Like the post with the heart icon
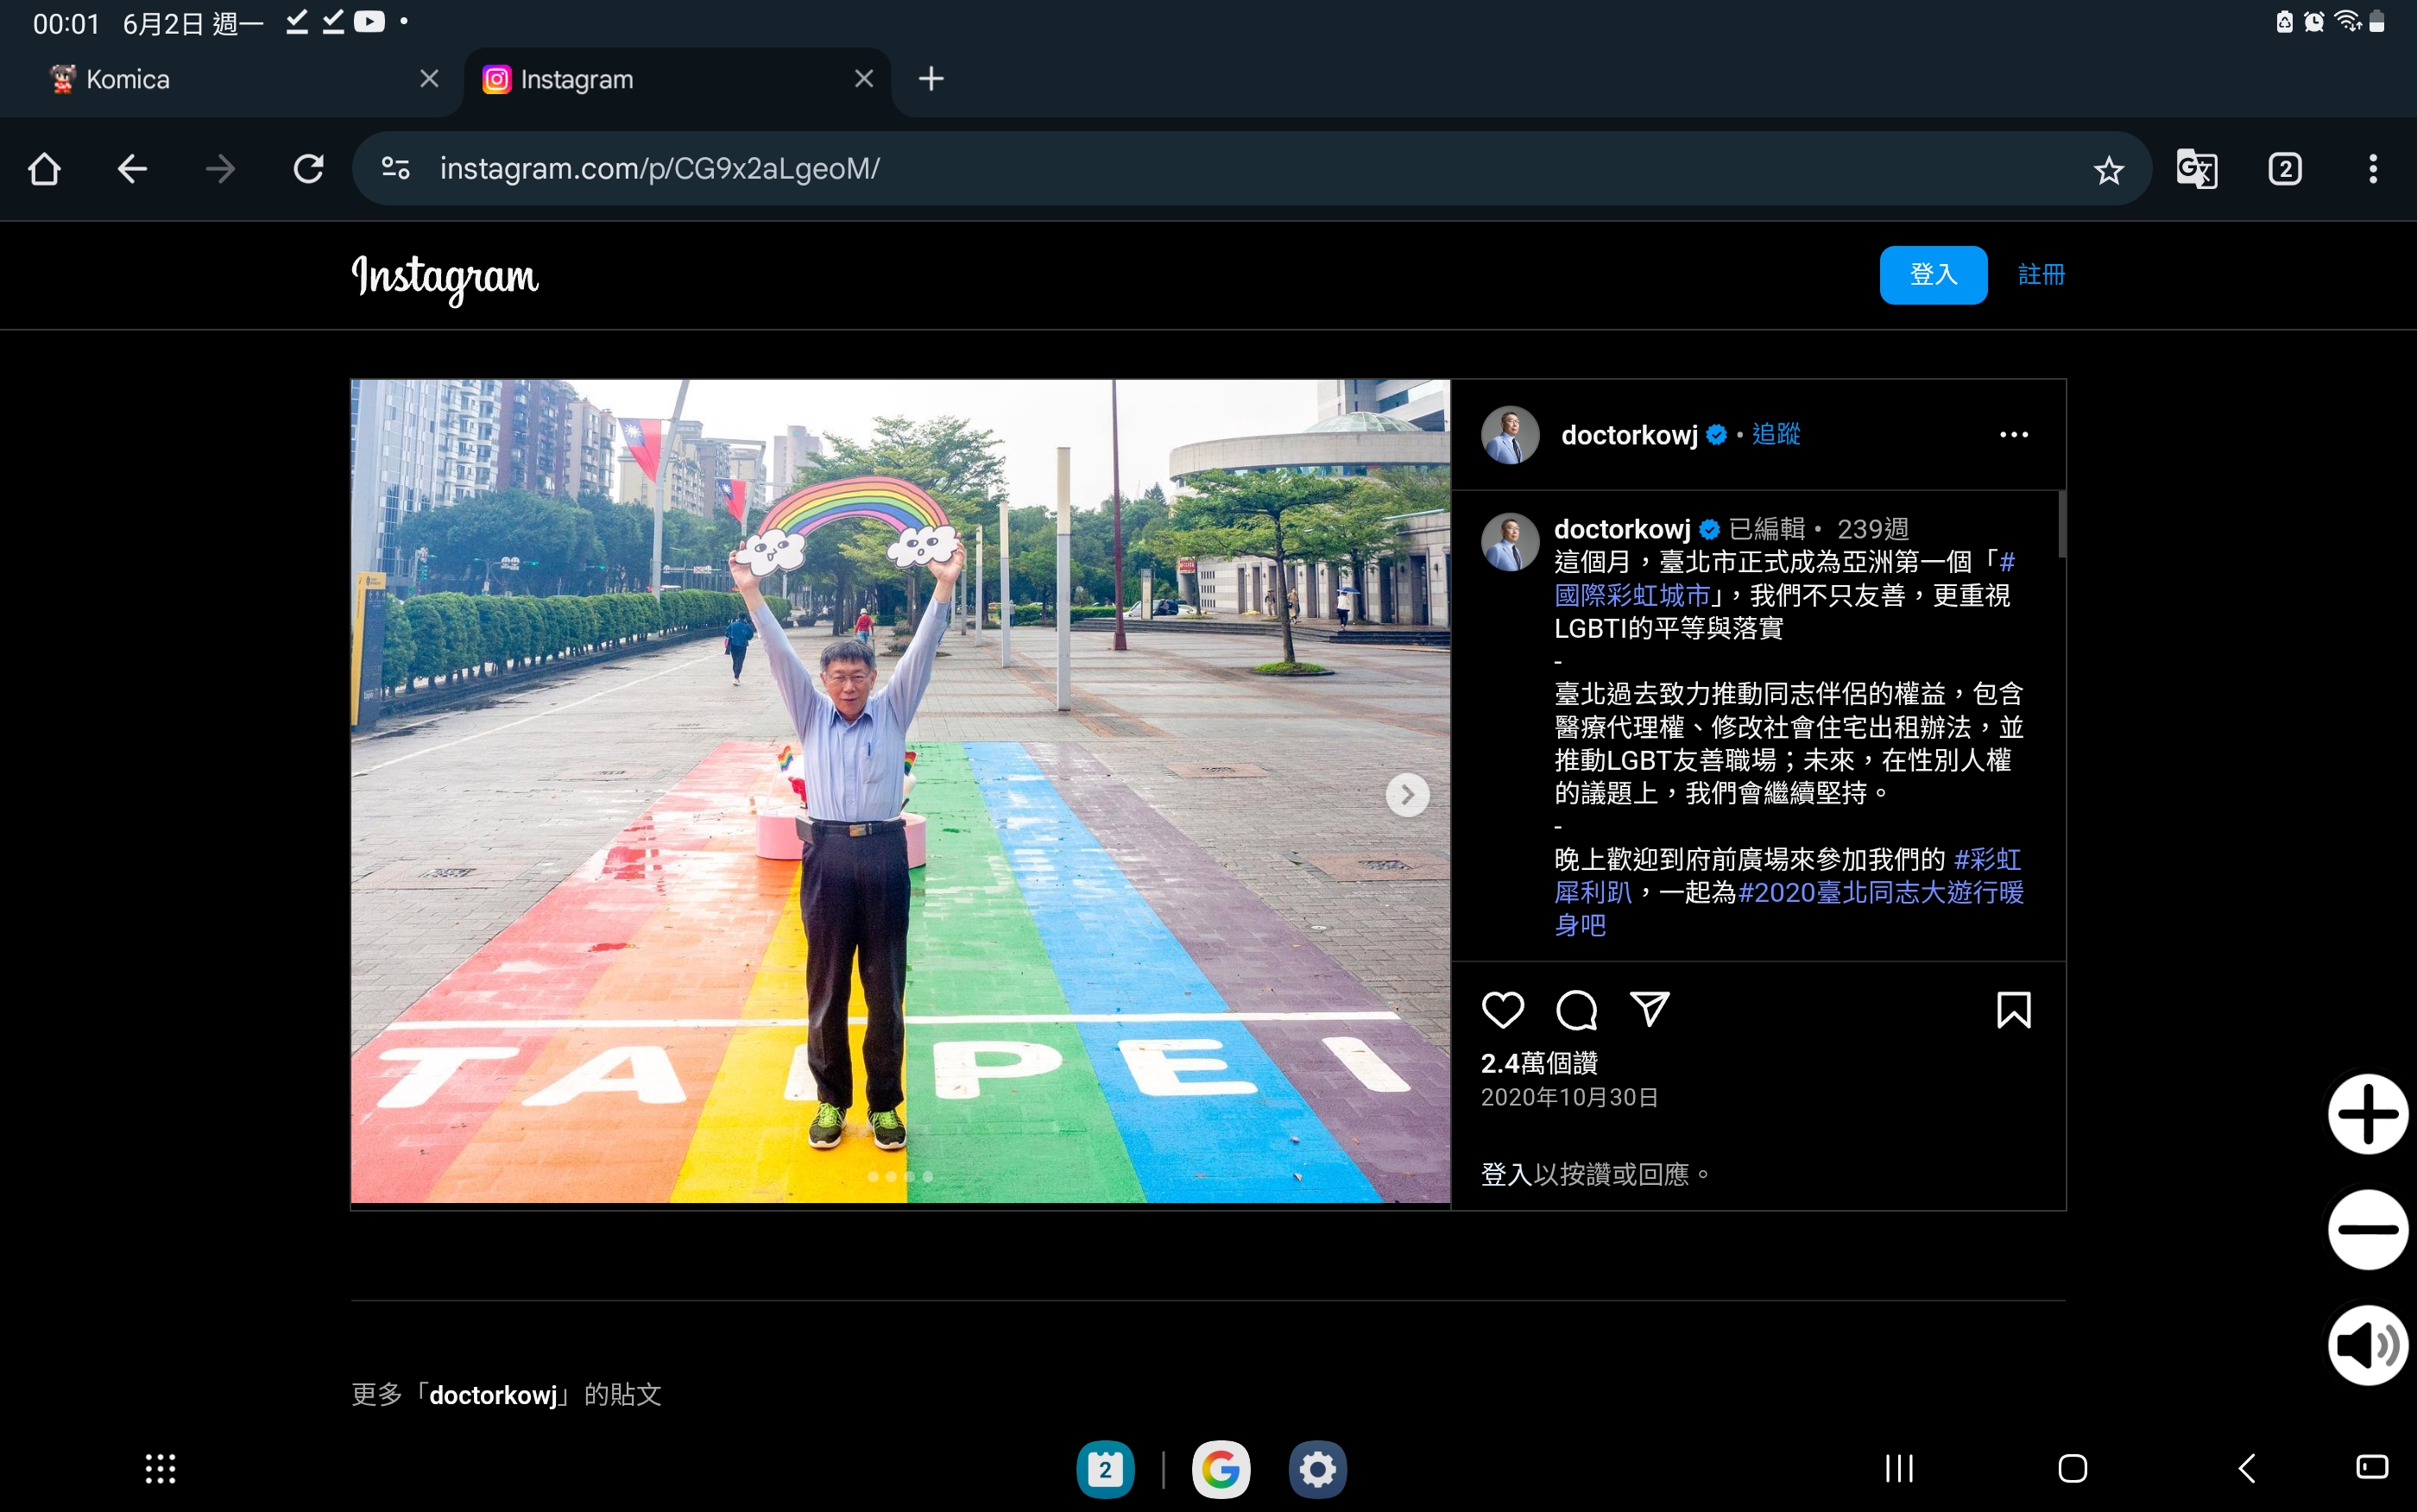Image resolution: width=2417 pixels, height=1512 pixels. tap(1503, 1010)
